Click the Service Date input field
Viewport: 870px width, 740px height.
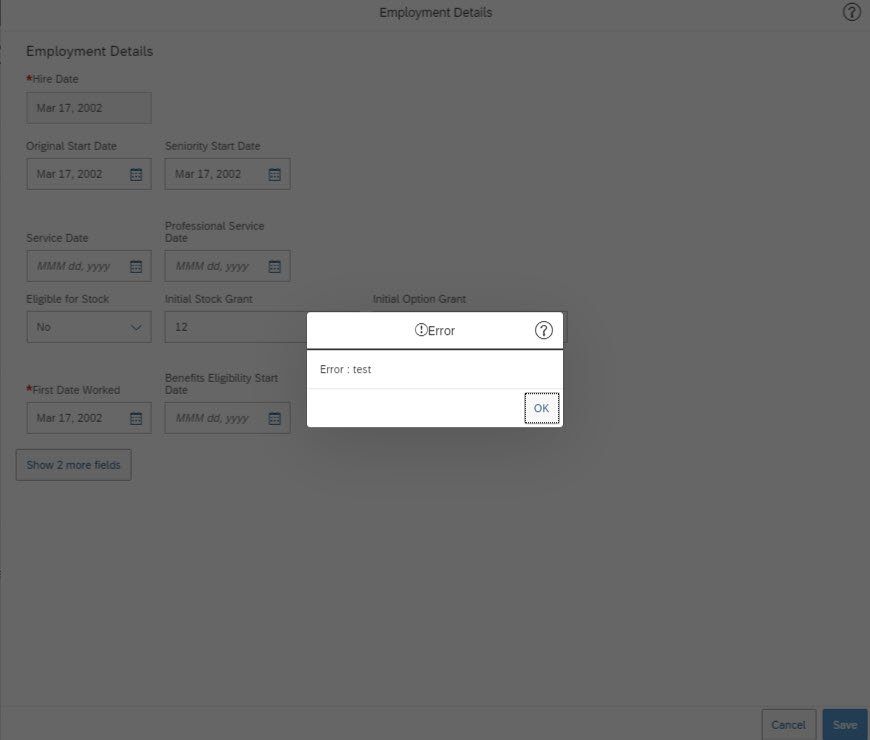(89, 266)
